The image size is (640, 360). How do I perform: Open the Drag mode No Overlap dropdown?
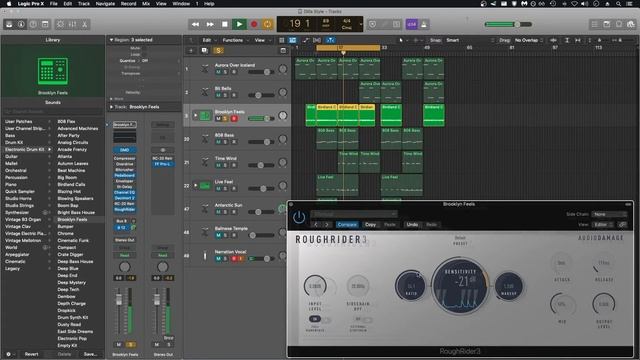click(x=529, y=40)
